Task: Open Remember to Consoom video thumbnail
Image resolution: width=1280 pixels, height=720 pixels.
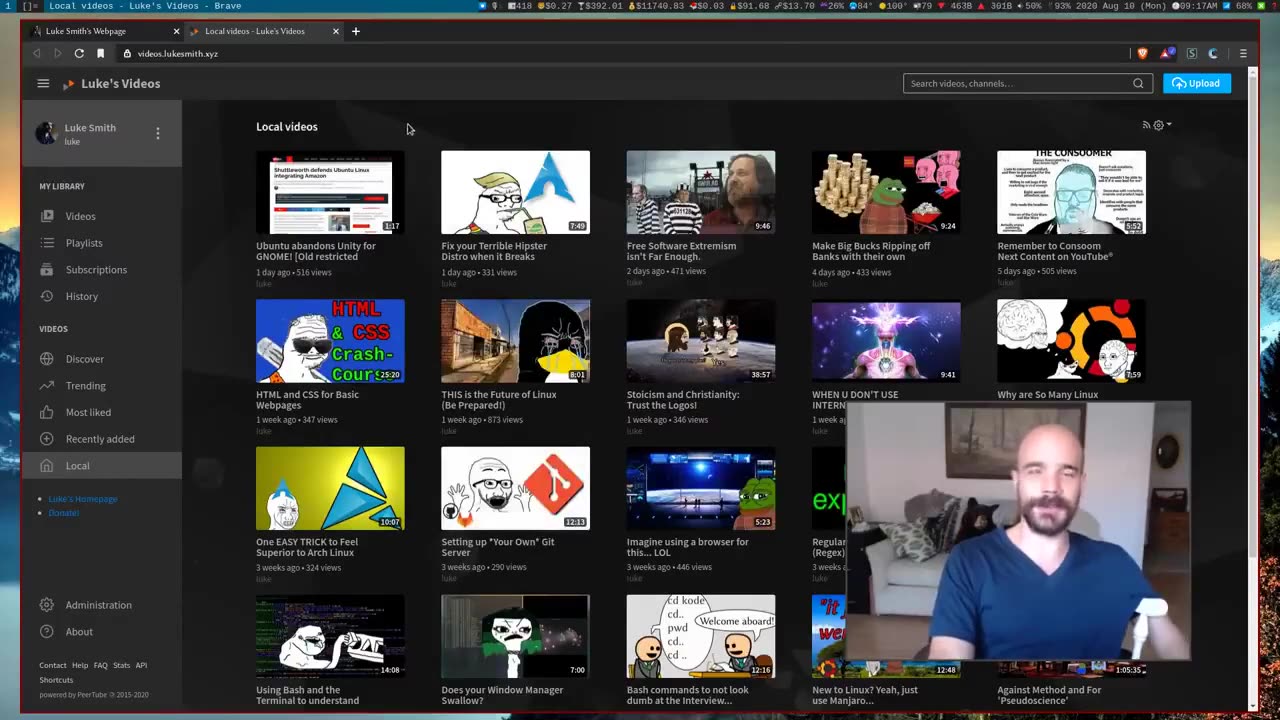Action: [1071, 192]
